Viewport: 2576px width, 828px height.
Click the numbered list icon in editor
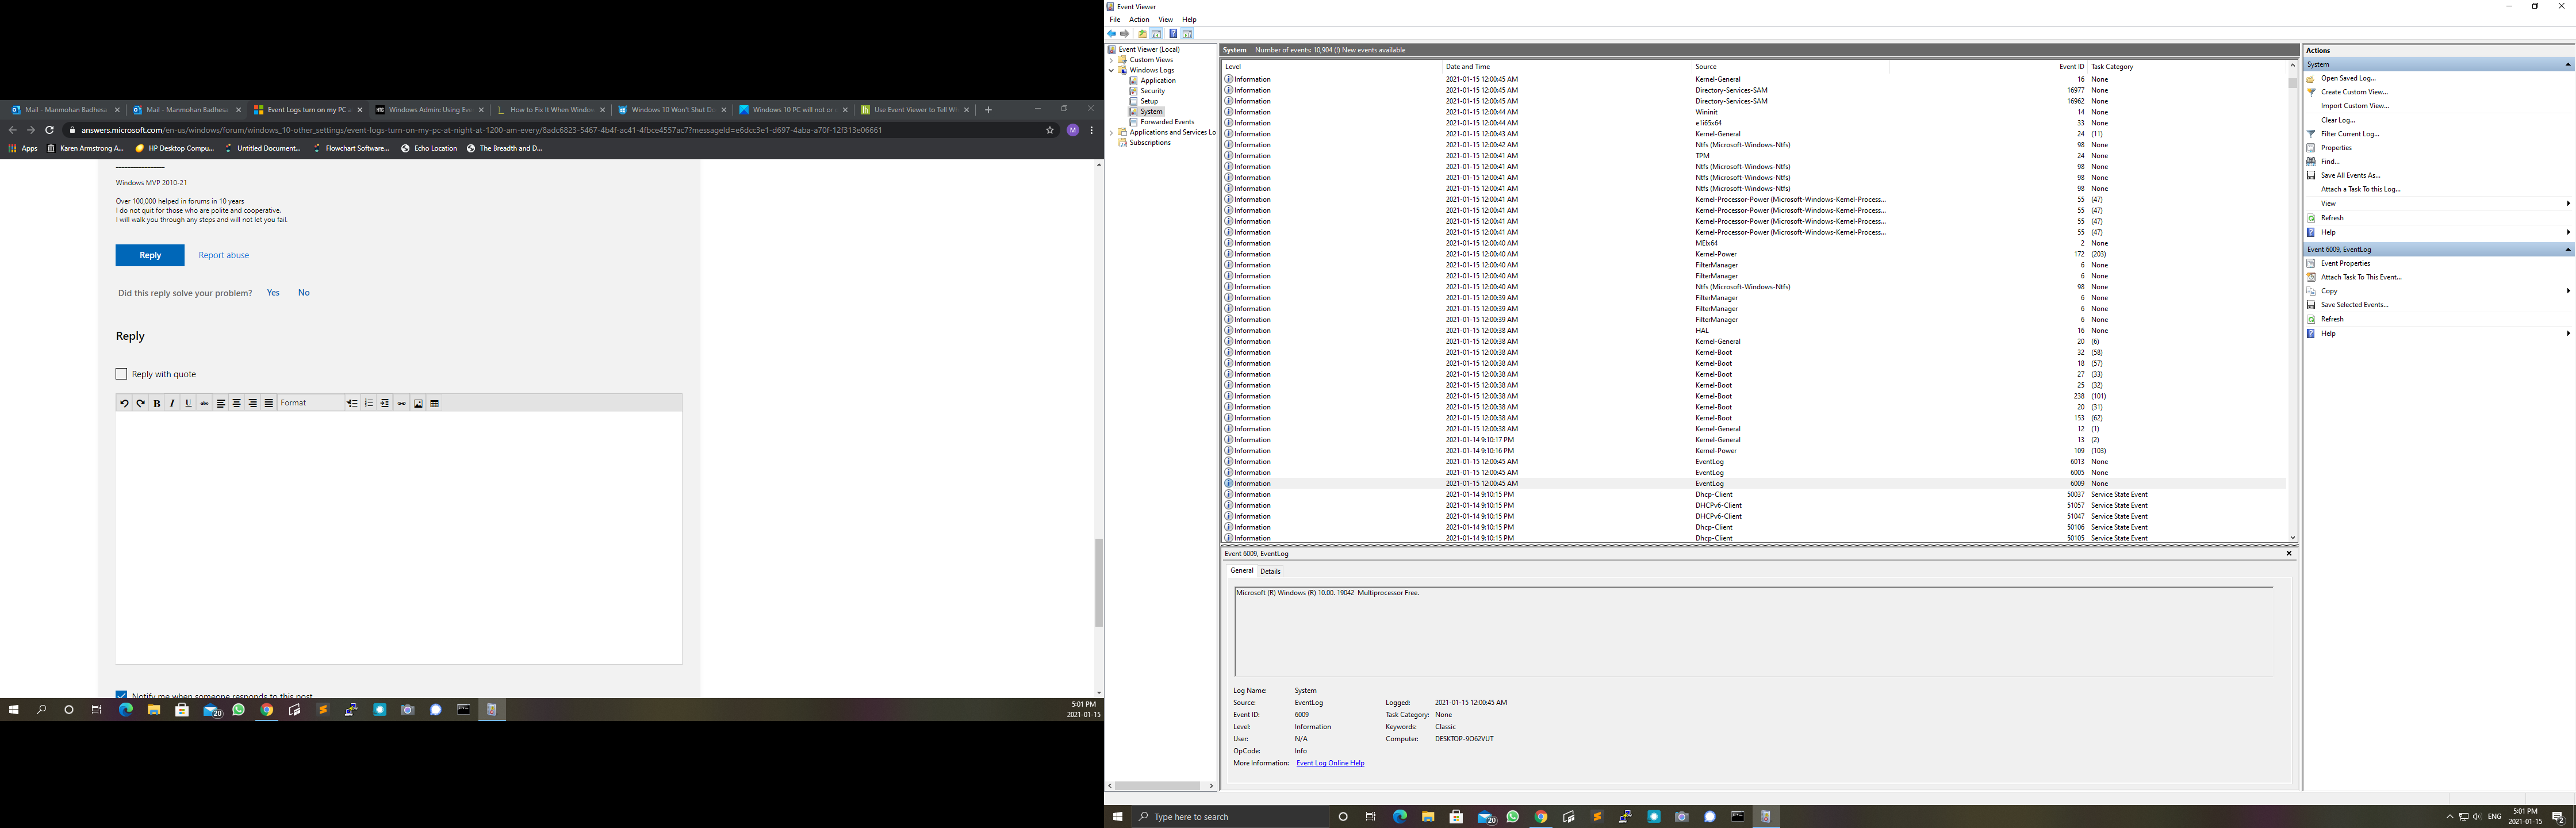pyautogui.click(x=369, y=403)
